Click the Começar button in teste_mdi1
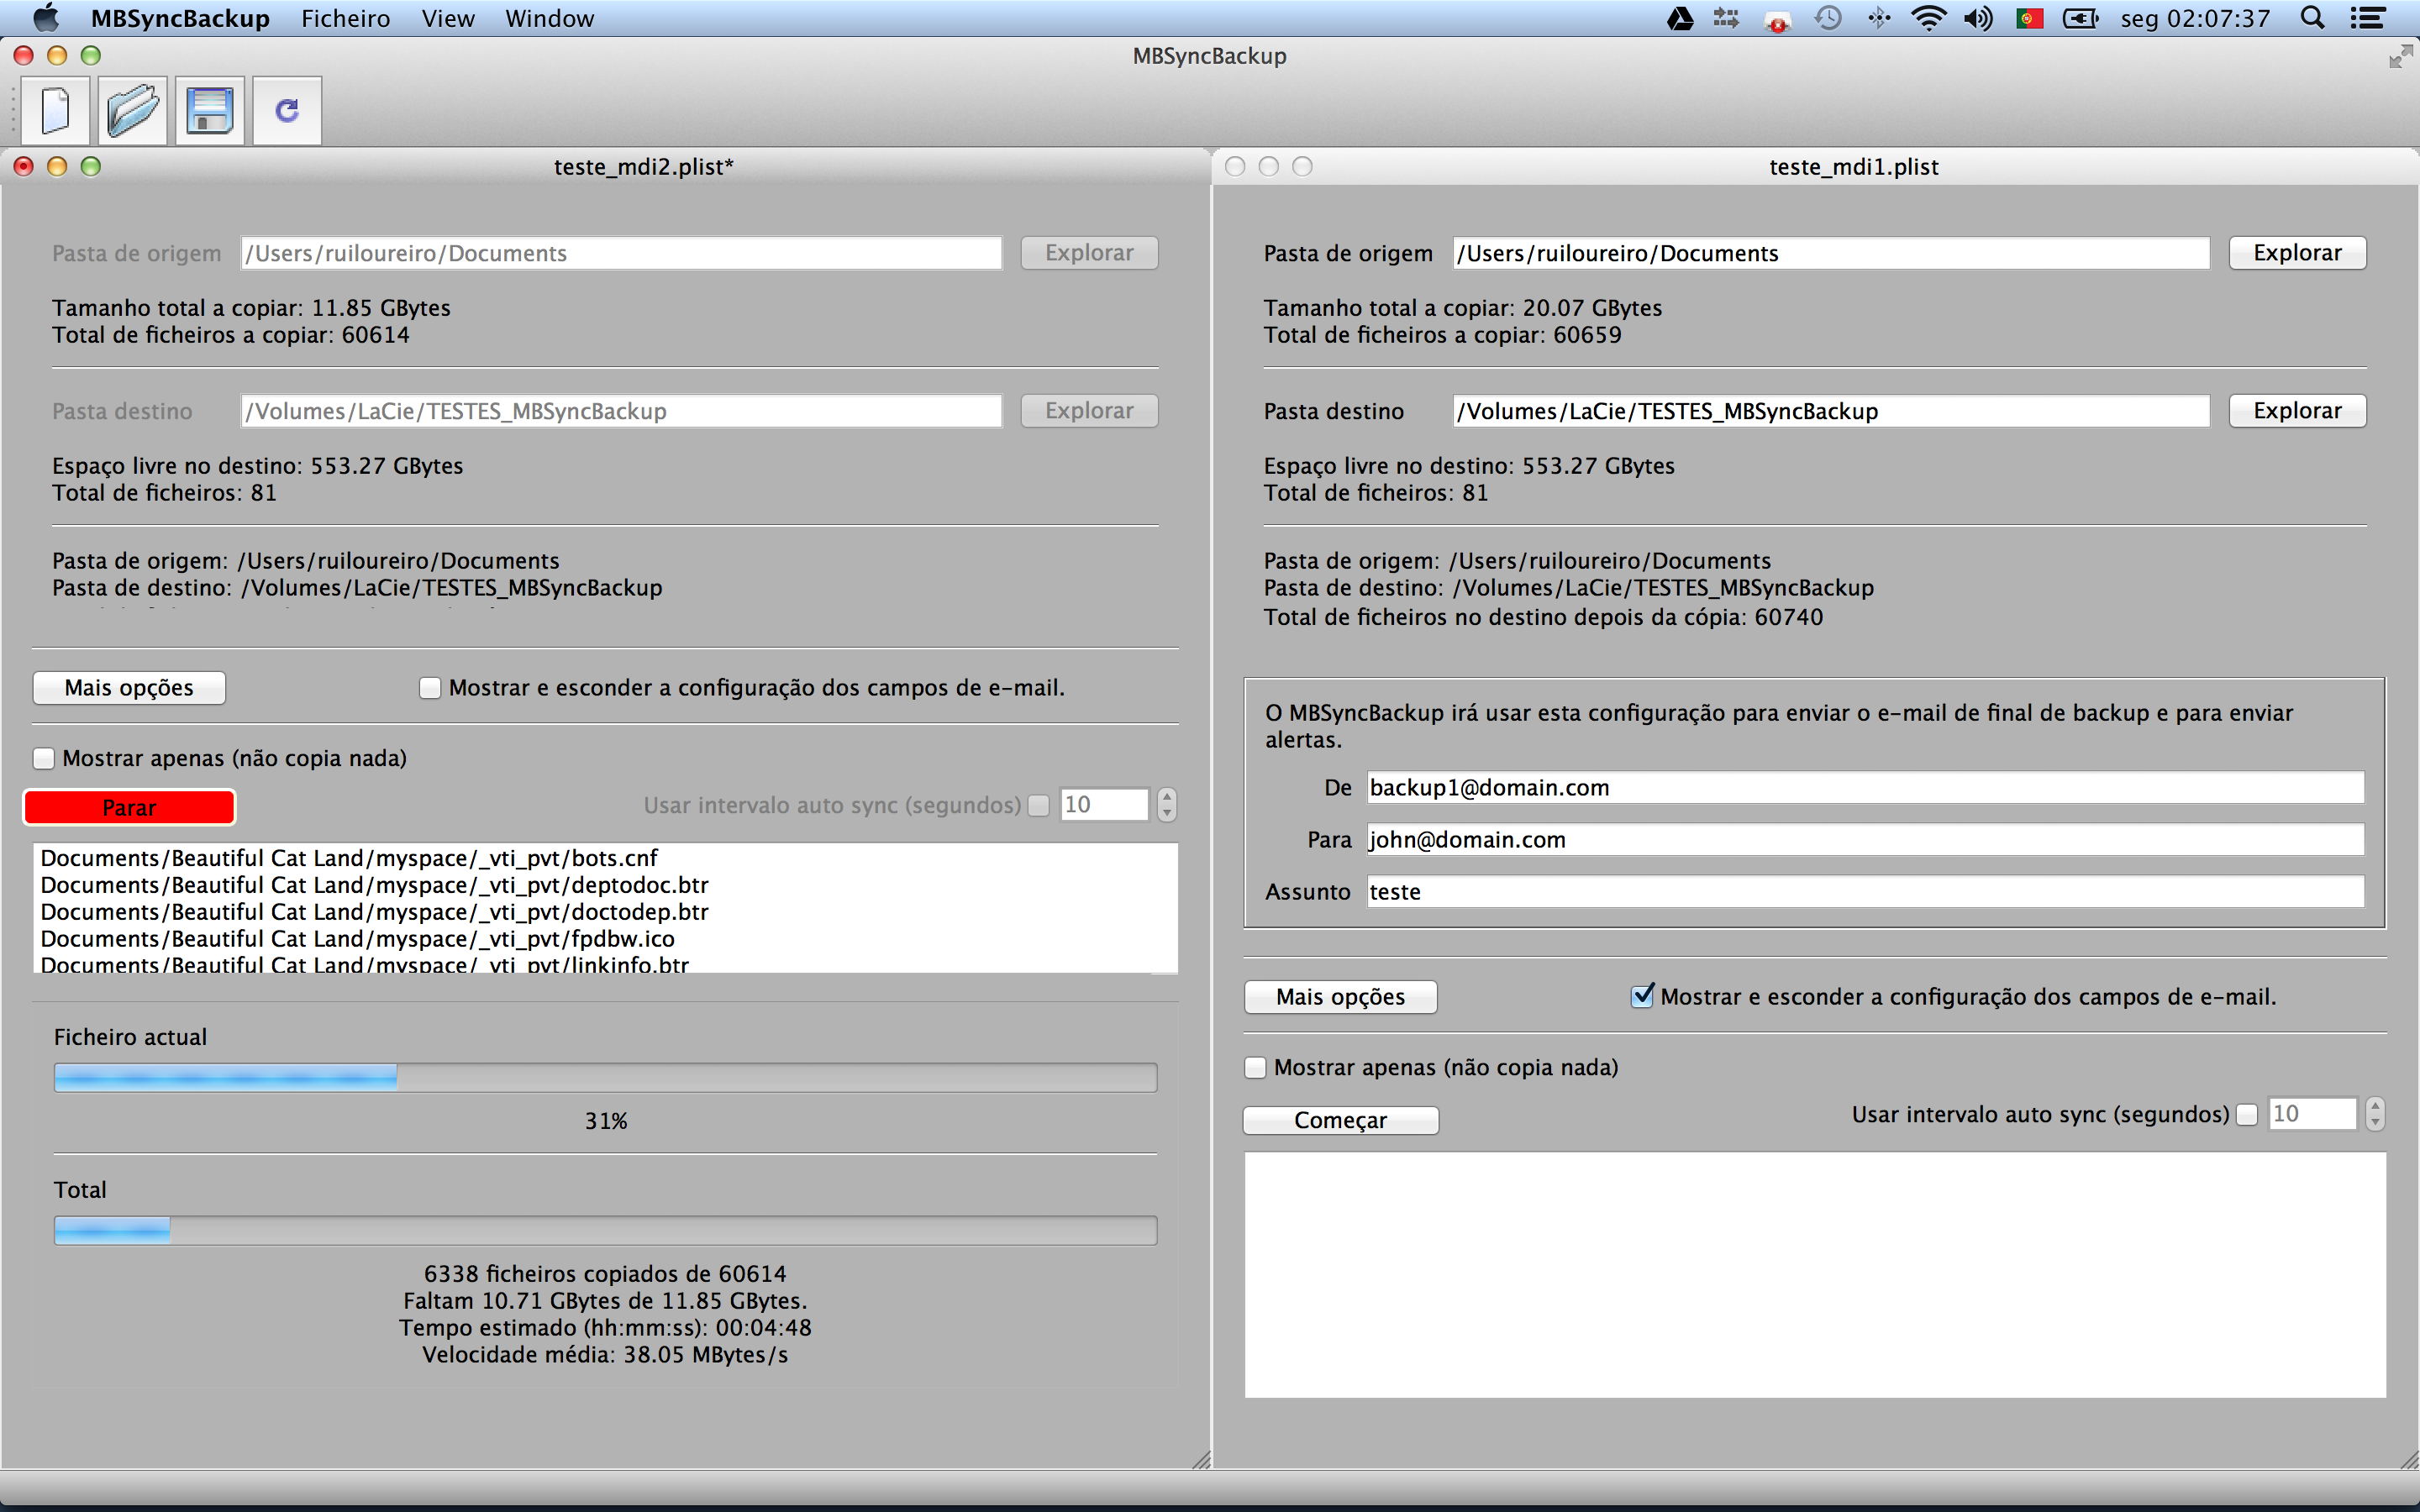Screen dimensions: 2420x1512 click(x=1341, y=1120)
